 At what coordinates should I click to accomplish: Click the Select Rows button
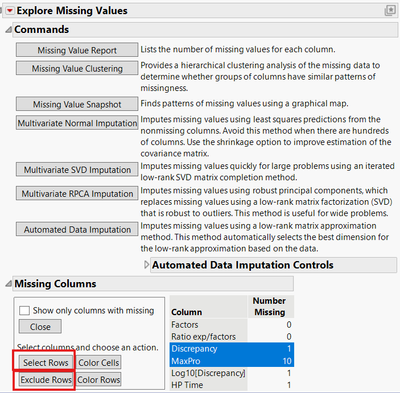46,362
